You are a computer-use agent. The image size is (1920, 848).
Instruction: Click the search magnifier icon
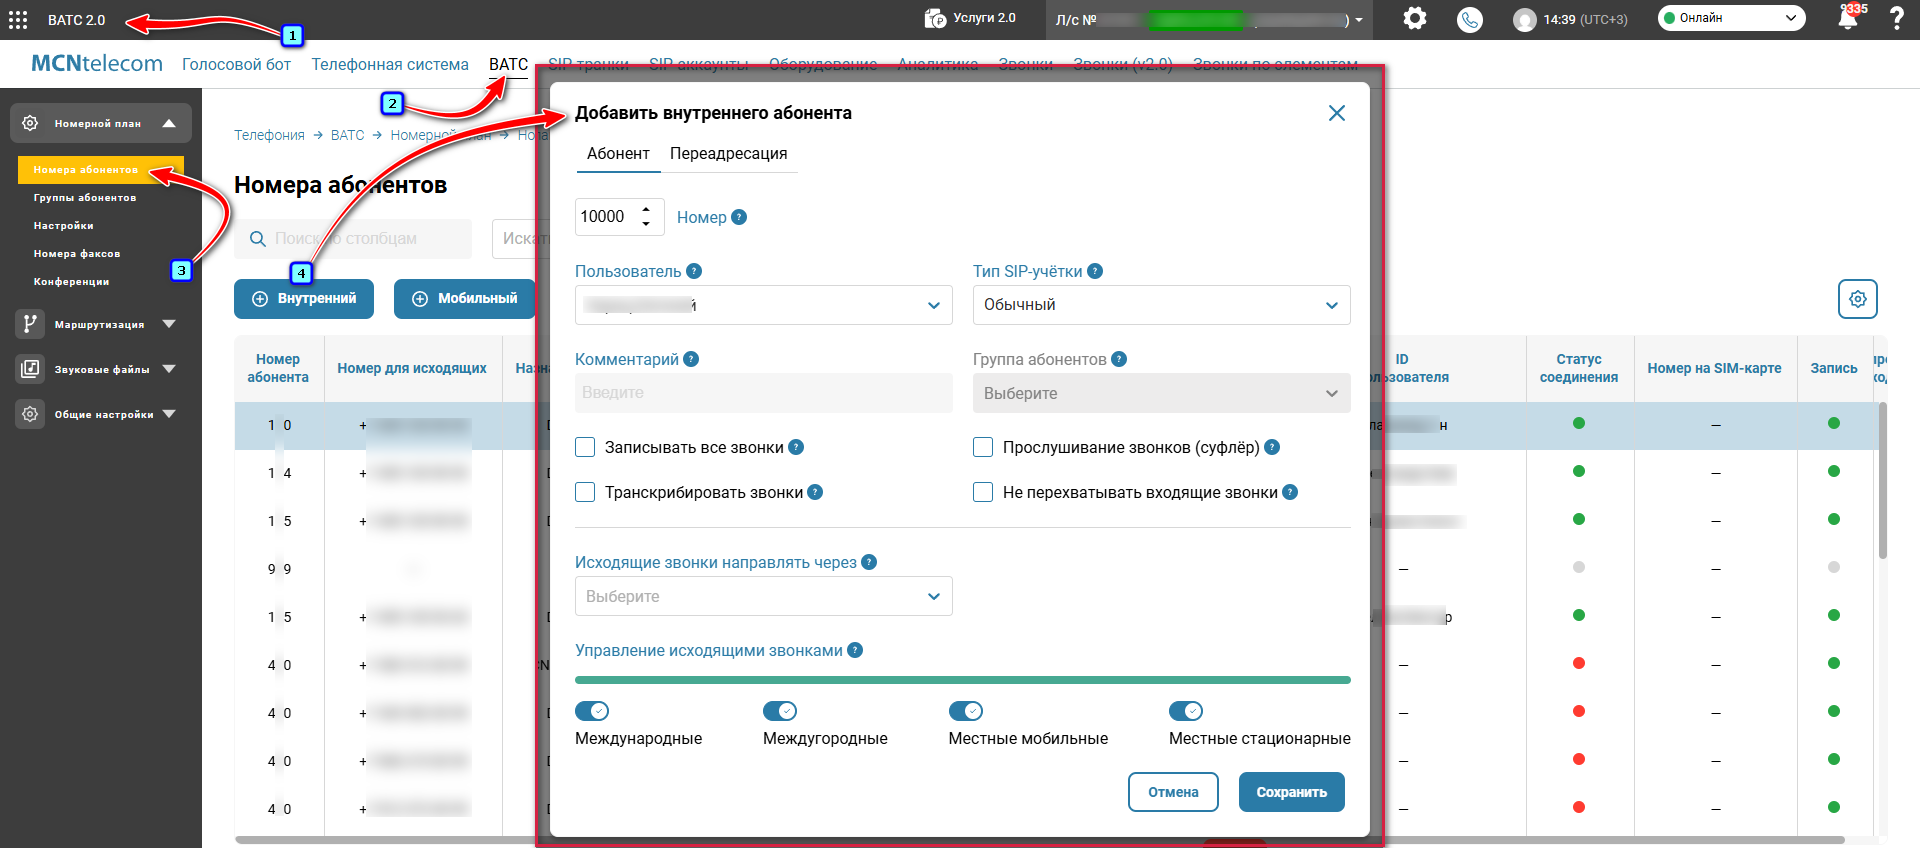point(258,239)
